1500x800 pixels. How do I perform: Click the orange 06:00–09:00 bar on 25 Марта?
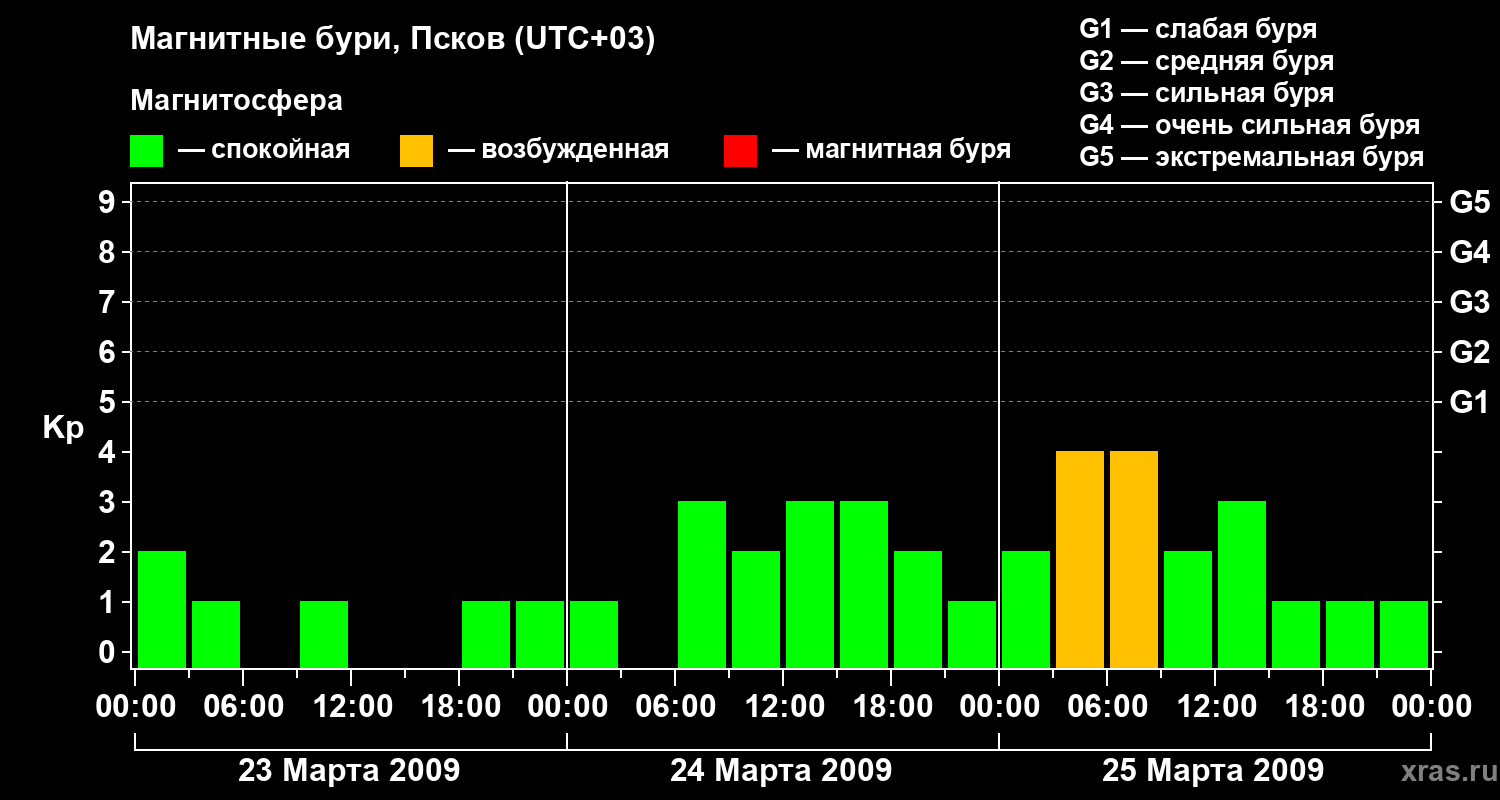pyautogui.click(x=1134, y=559)
